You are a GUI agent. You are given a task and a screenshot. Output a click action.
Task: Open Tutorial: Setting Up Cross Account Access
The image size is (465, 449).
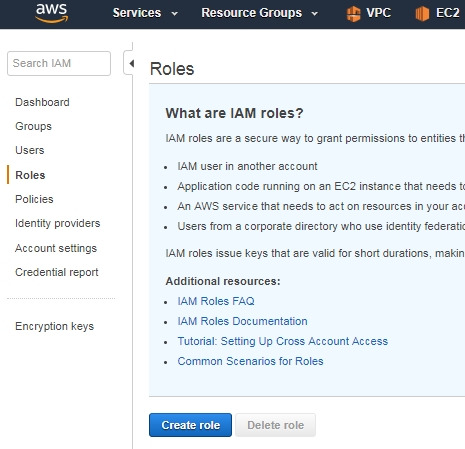(283, 341)
